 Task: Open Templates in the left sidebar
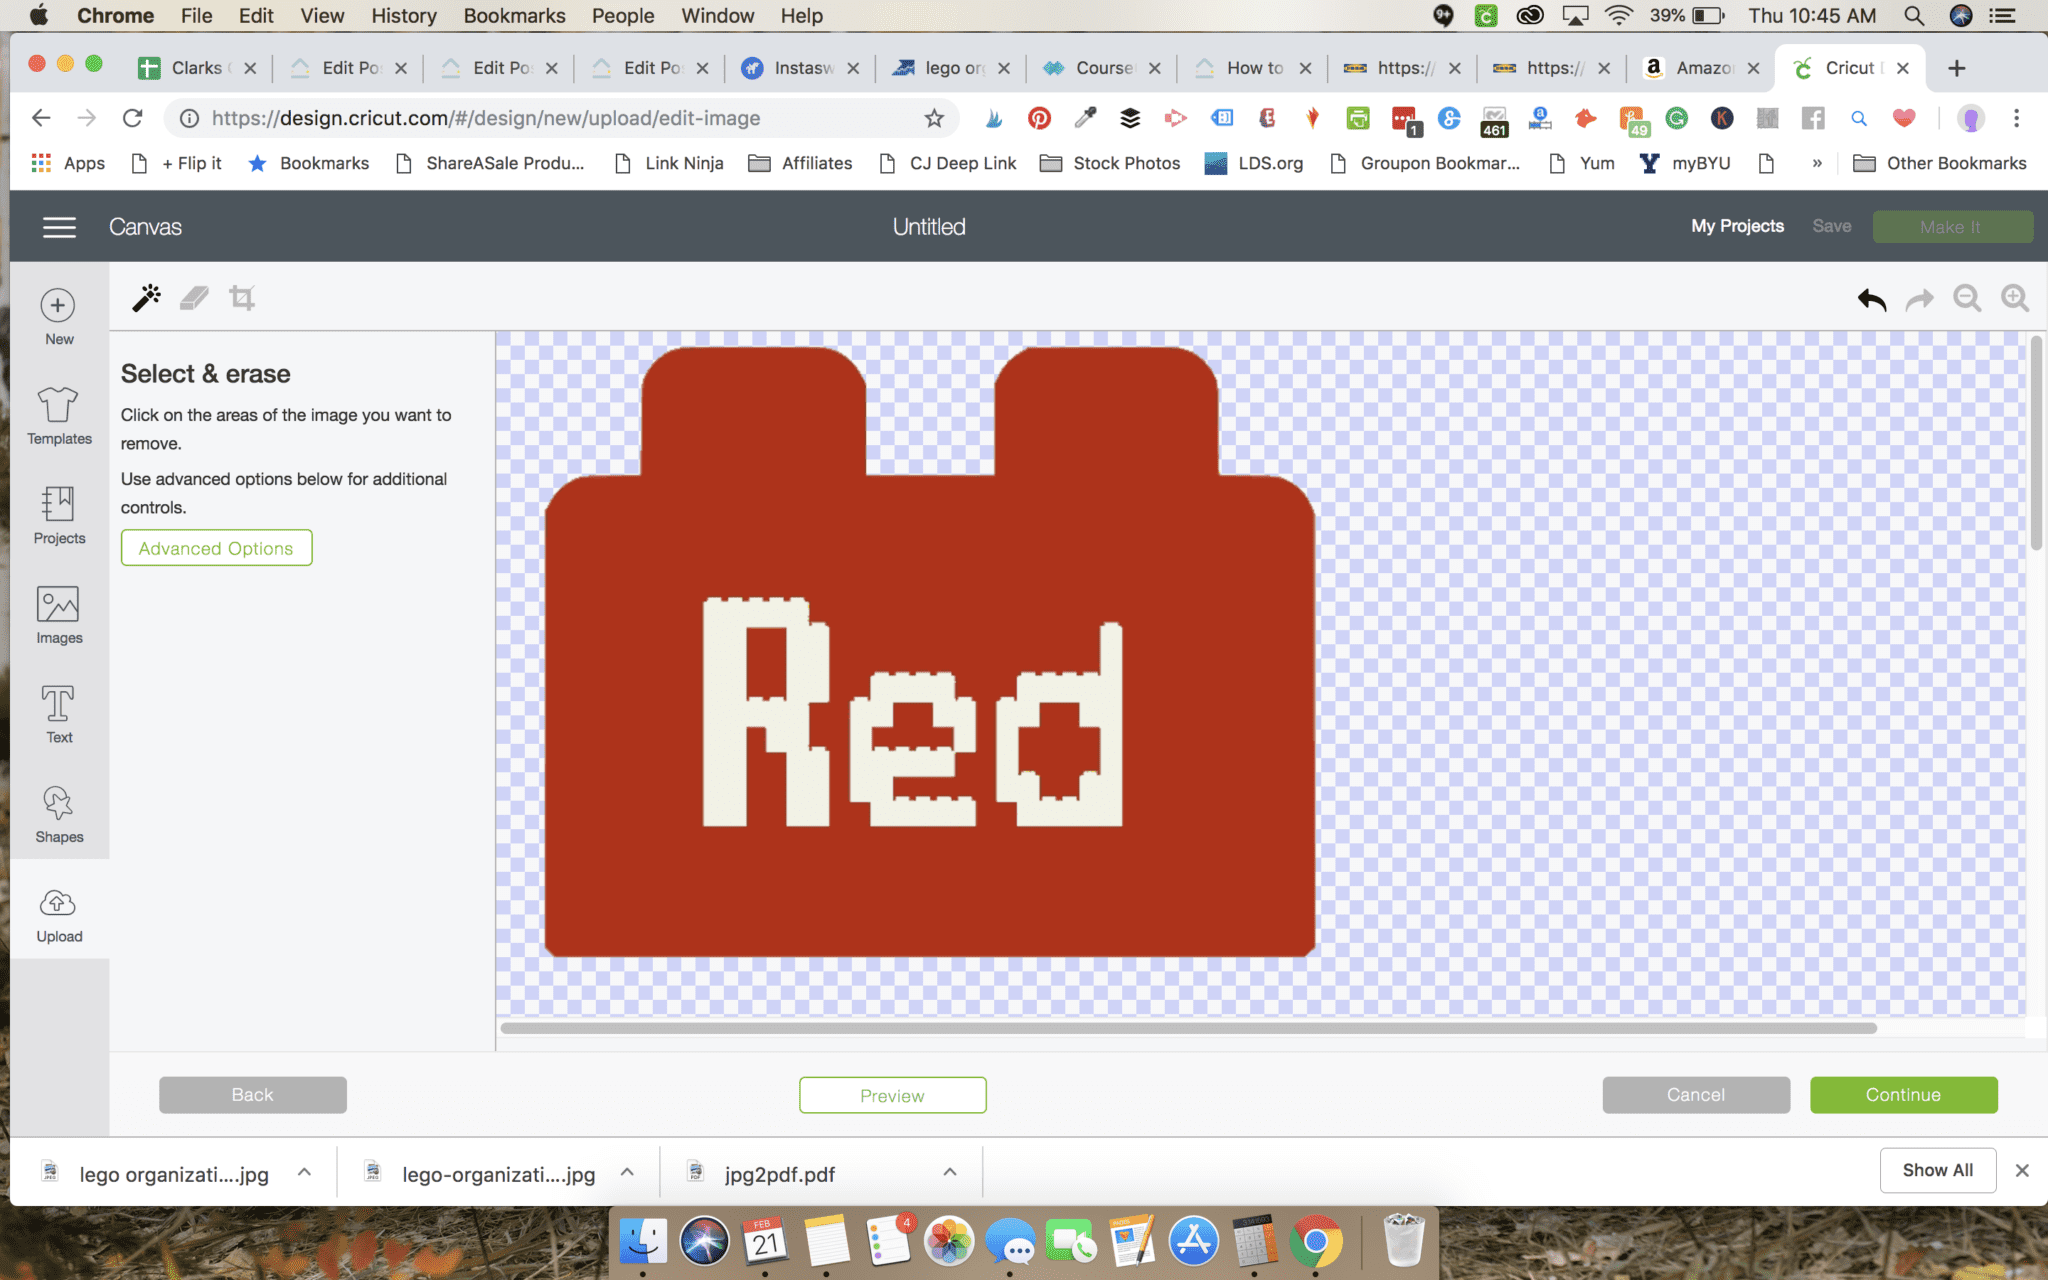[59, 416]
